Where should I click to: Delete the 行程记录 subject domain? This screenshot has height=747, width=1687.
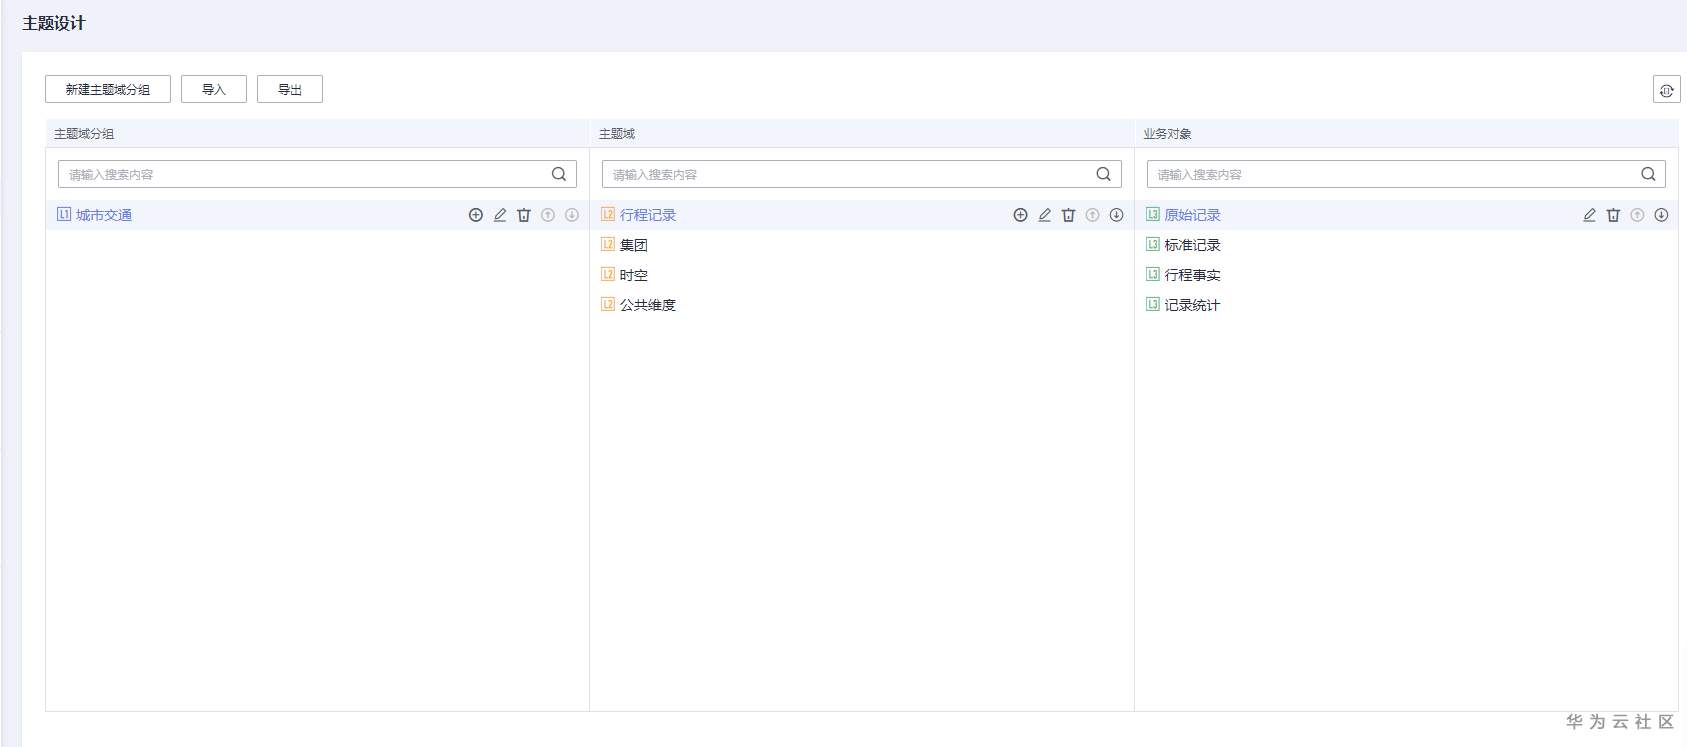[1069, 215]
